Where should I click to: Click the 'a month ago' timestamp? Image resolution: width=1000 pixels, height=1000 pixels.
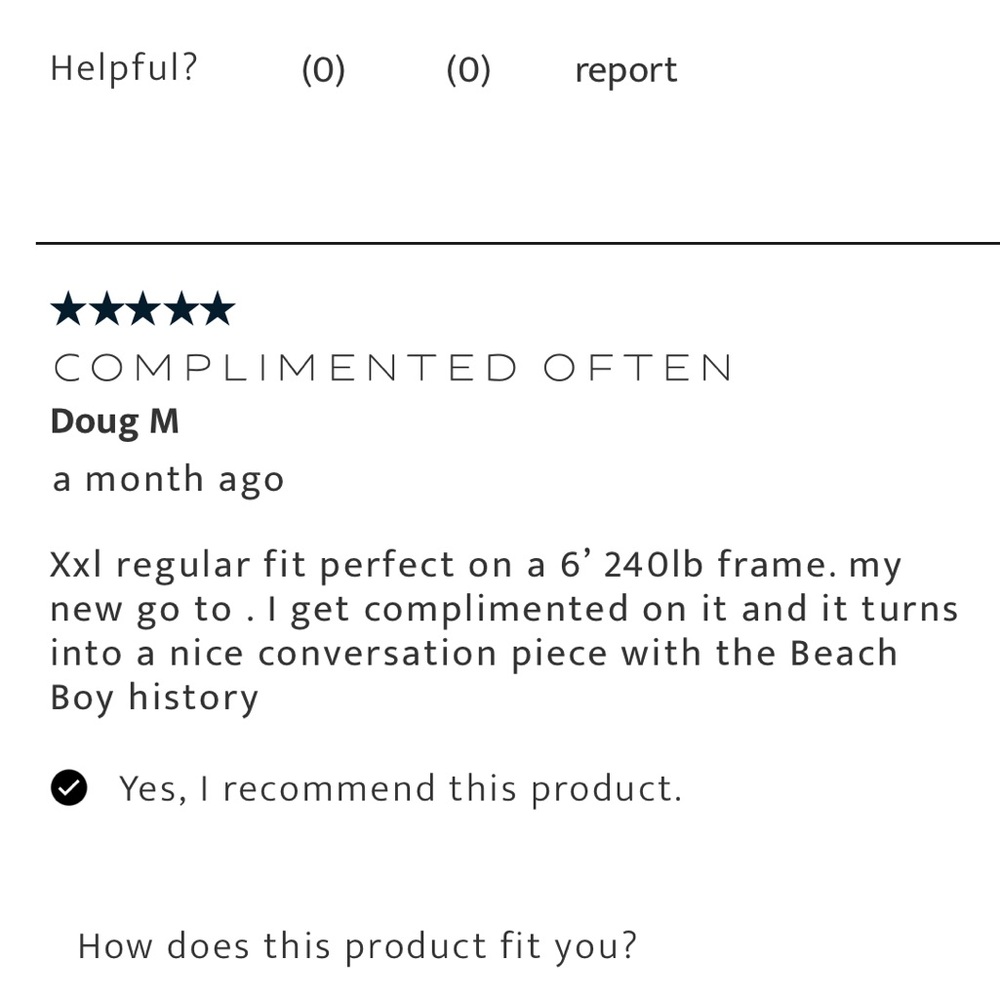click(168, 479)
